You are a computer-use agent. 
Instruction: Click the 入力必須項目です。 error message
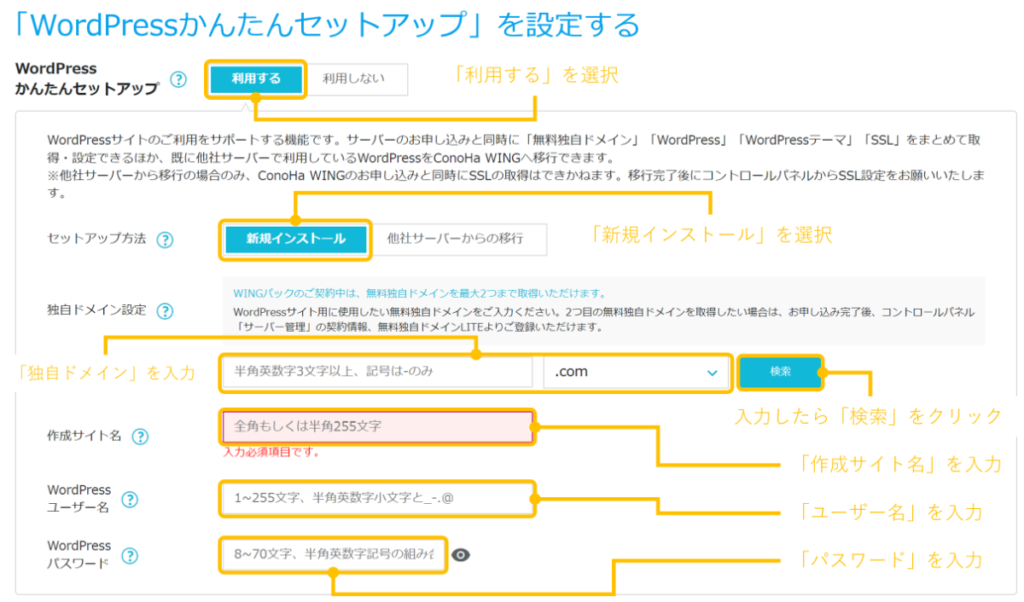(271, 452)
